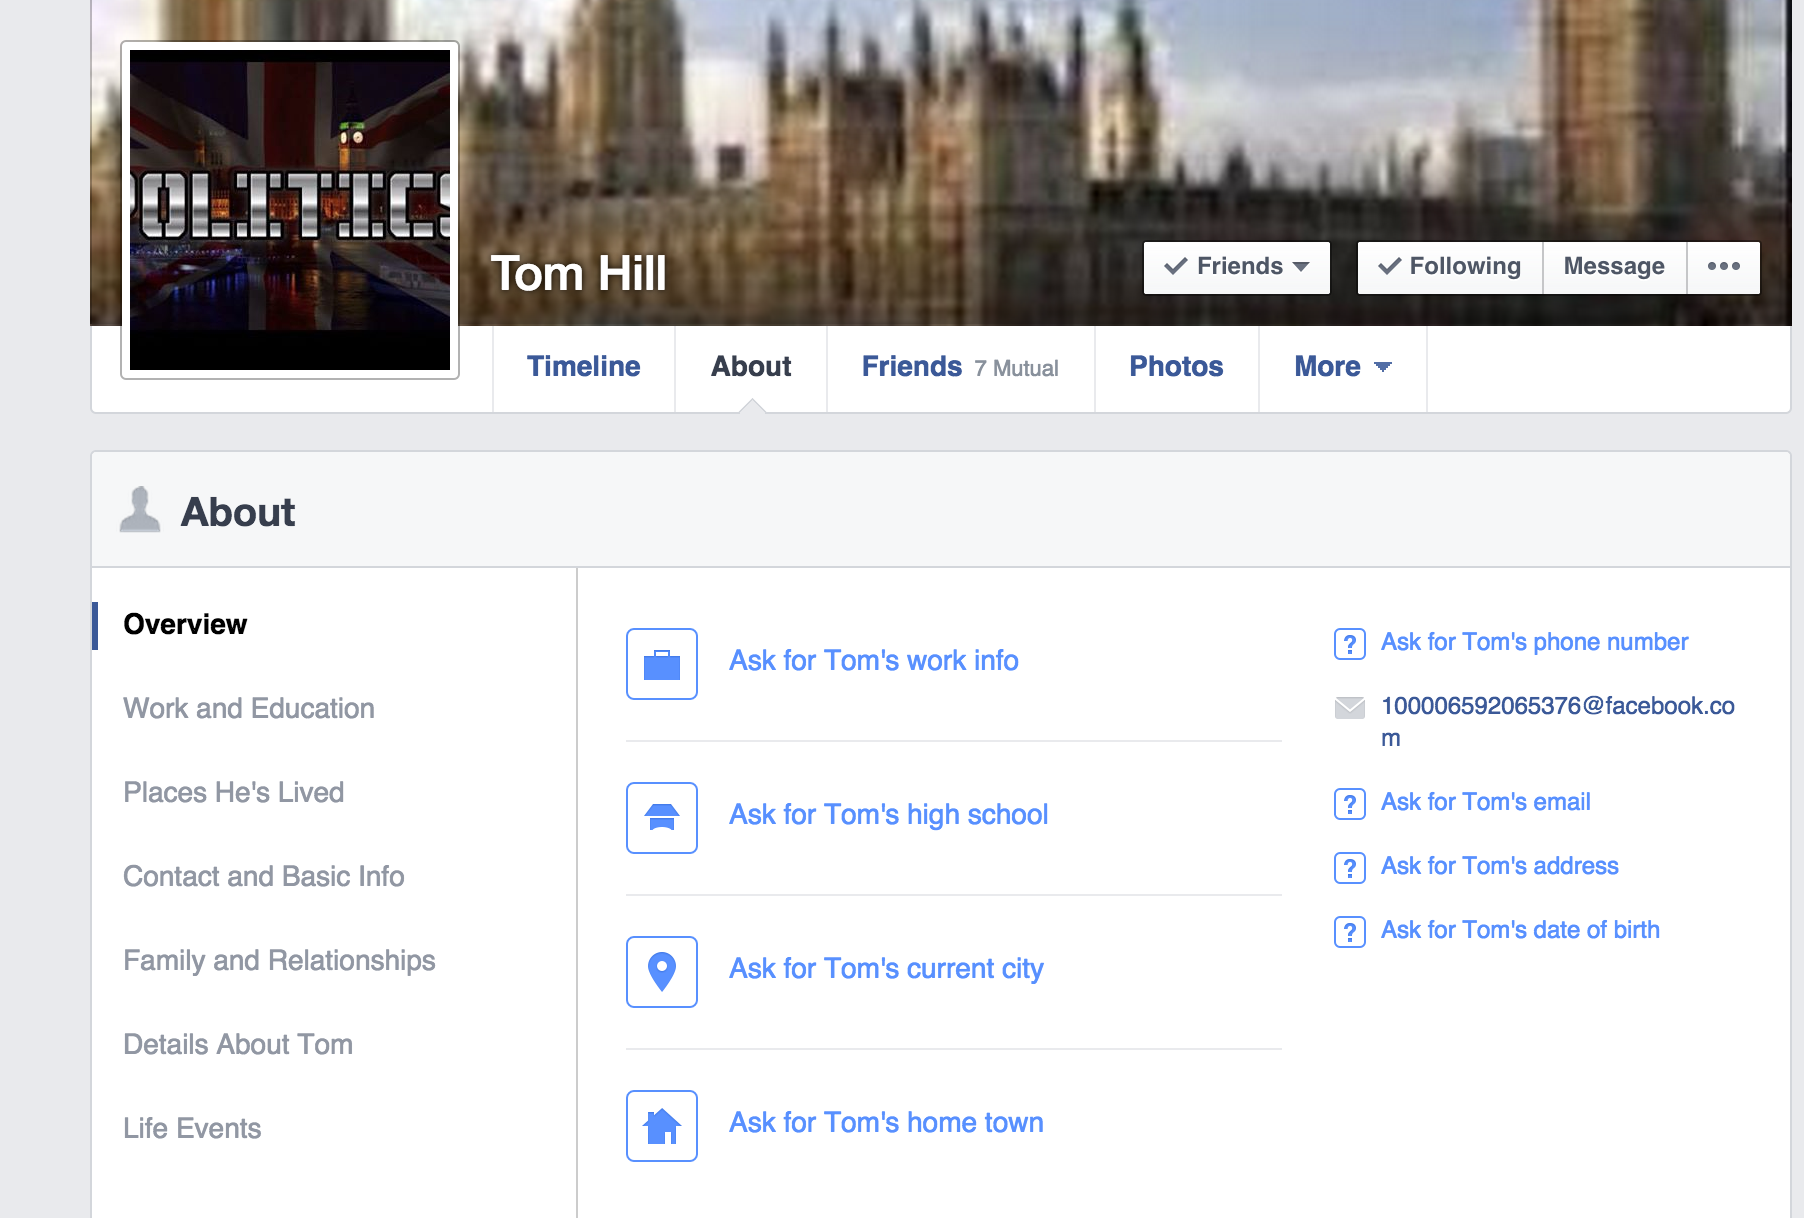Click the Message button

(x=1613, y=267)
